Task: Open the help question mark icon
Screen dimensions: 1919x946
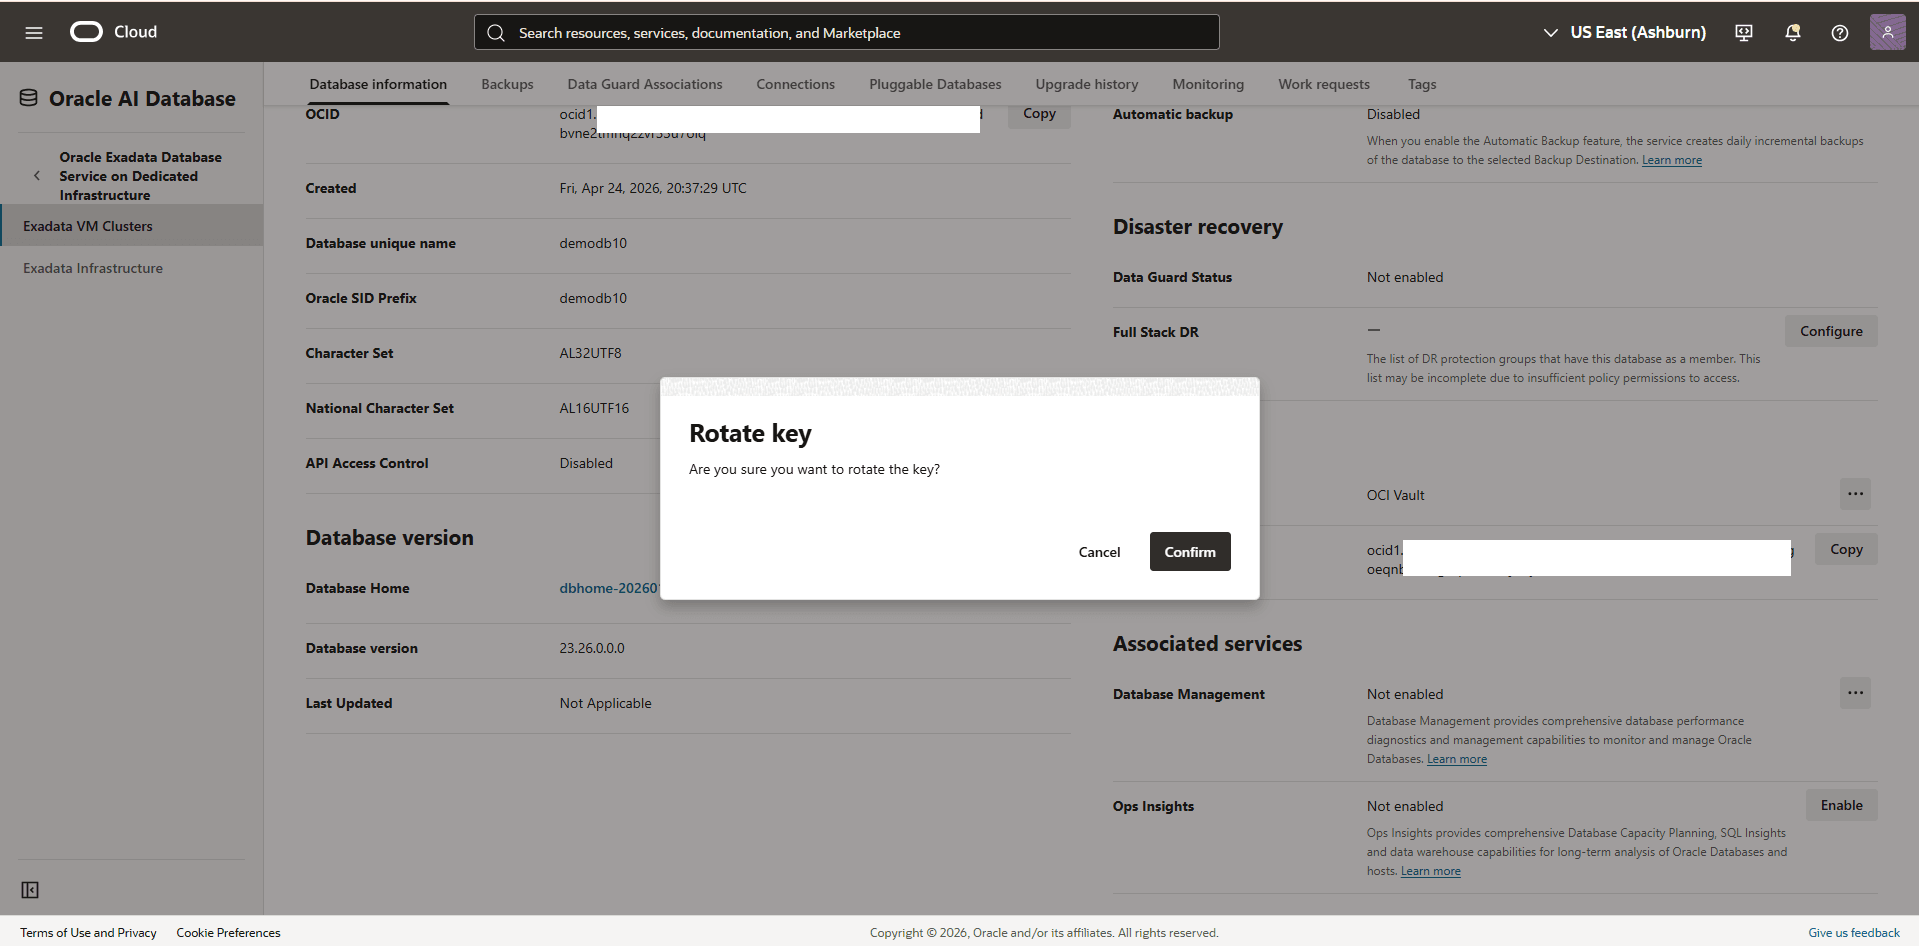Action: [x=1840, y=33]
